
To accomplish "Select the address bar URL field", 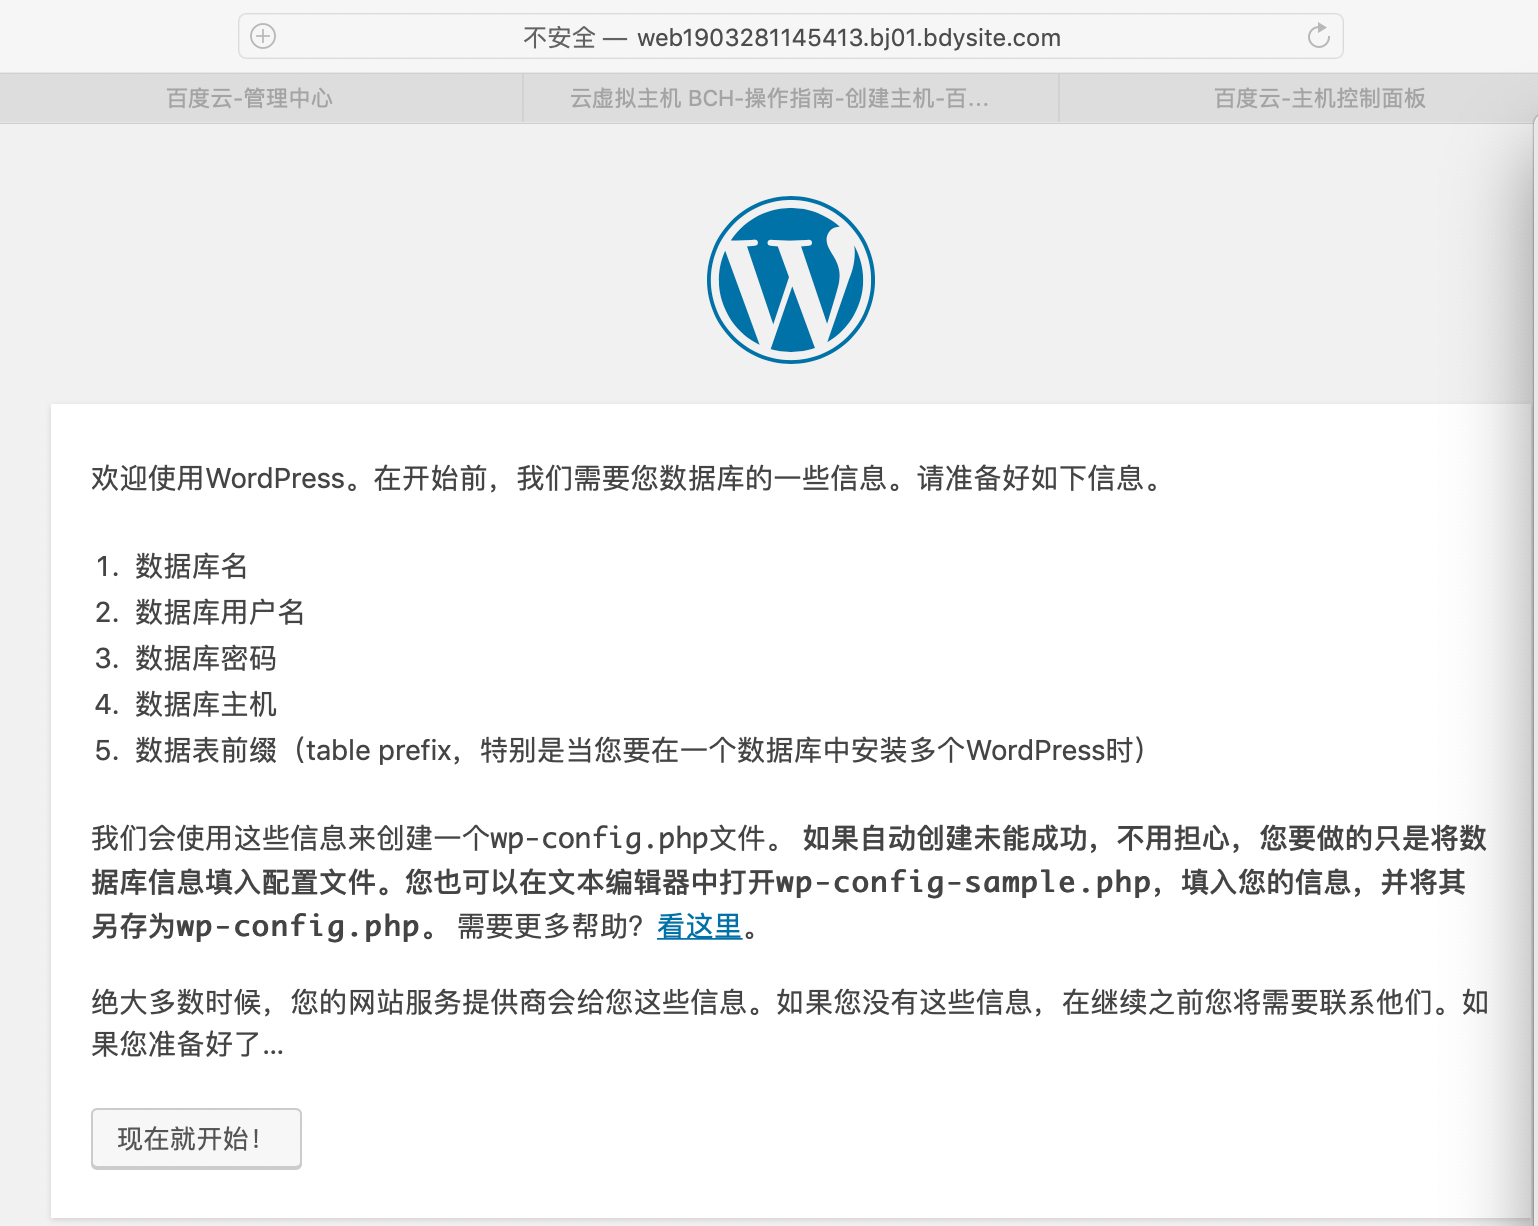I will click(x=791, y=37).
